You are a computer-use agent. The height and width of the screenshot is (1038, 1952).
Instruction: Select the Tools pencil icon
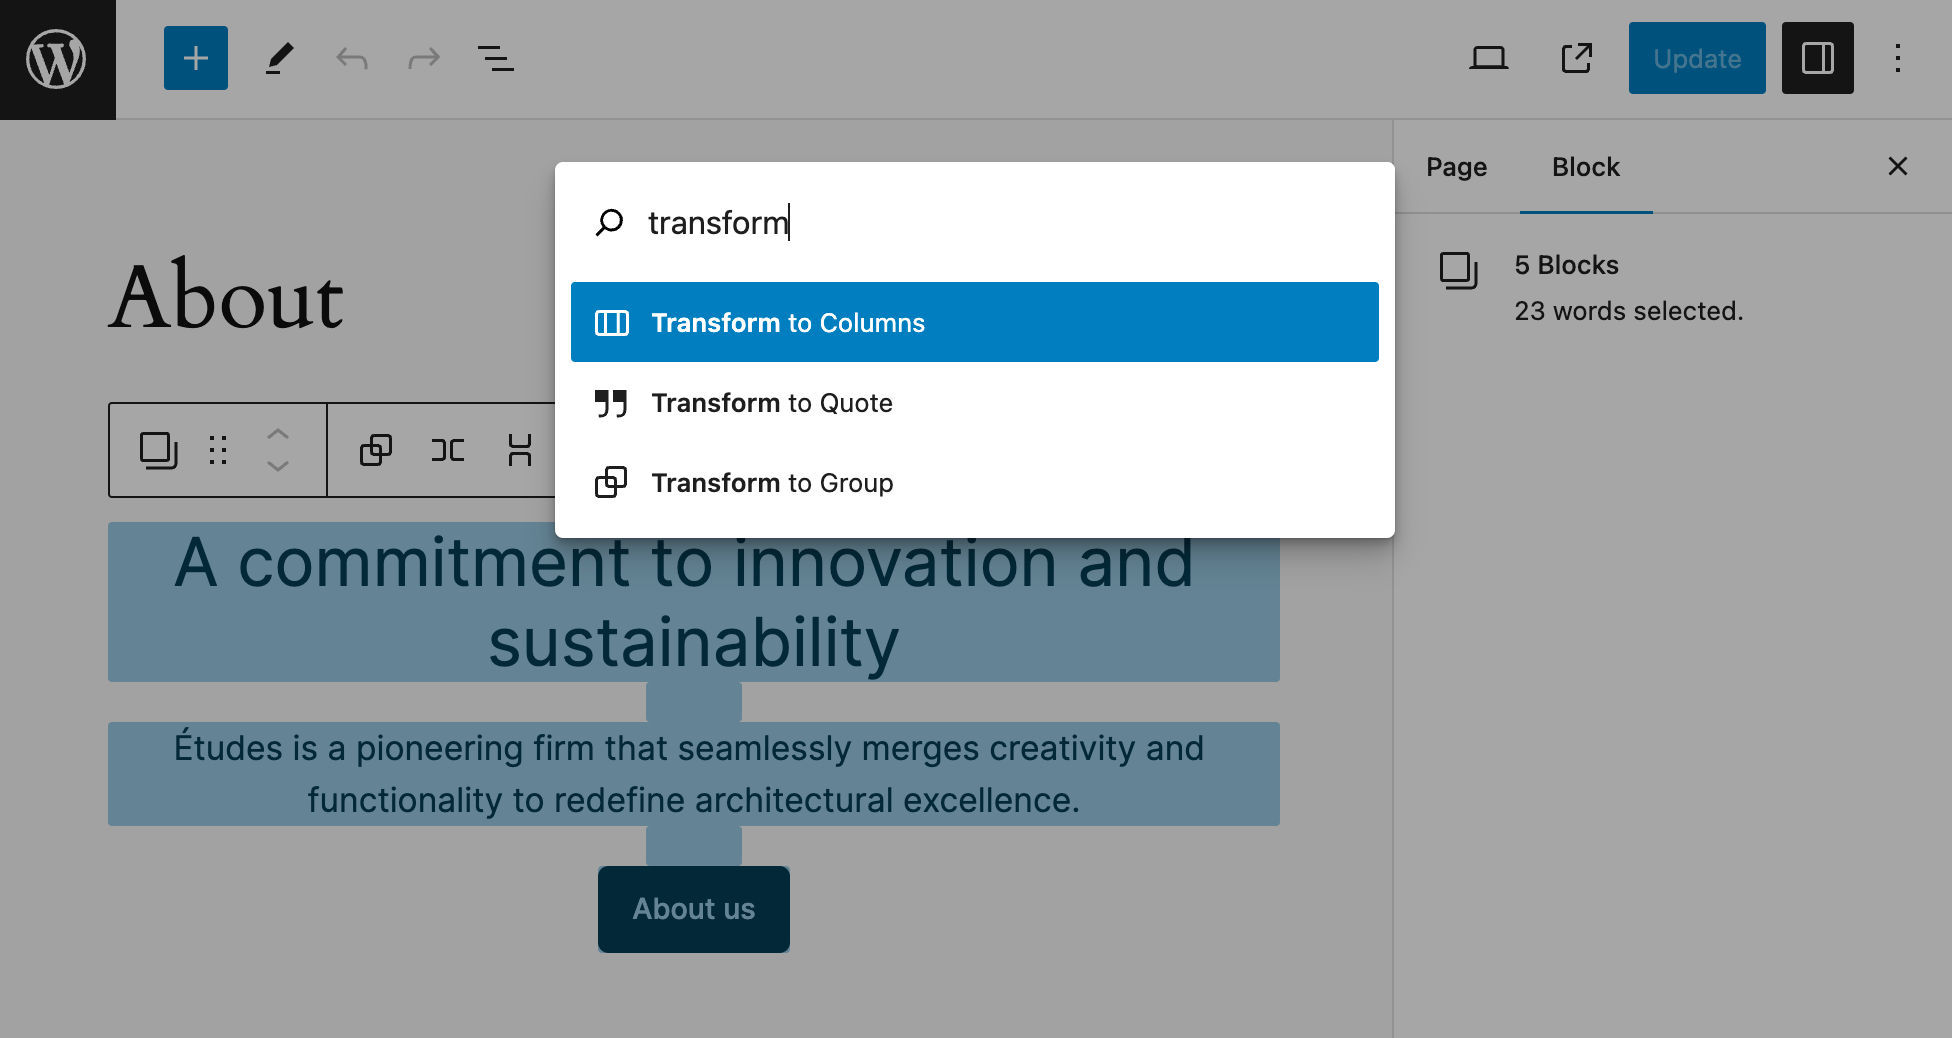(280, 58)
